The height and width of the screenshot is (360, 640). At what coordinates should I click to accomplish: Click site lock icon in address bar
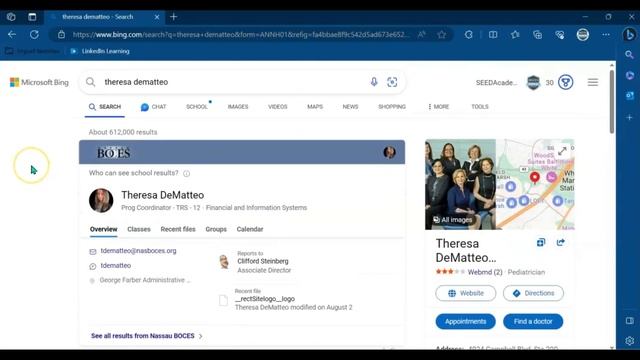[x=61, y=35]
